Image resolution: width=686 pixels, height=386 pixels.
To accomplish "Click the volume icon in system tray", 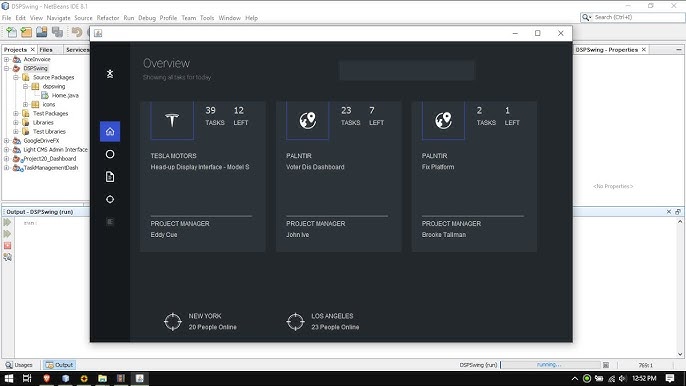I will click(x=623, y=379).
